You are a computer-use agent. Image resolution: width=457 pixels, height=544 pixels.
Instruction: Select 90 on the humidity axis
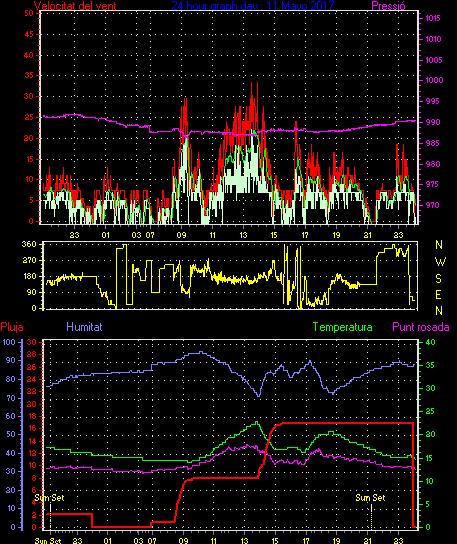point(11,360)
